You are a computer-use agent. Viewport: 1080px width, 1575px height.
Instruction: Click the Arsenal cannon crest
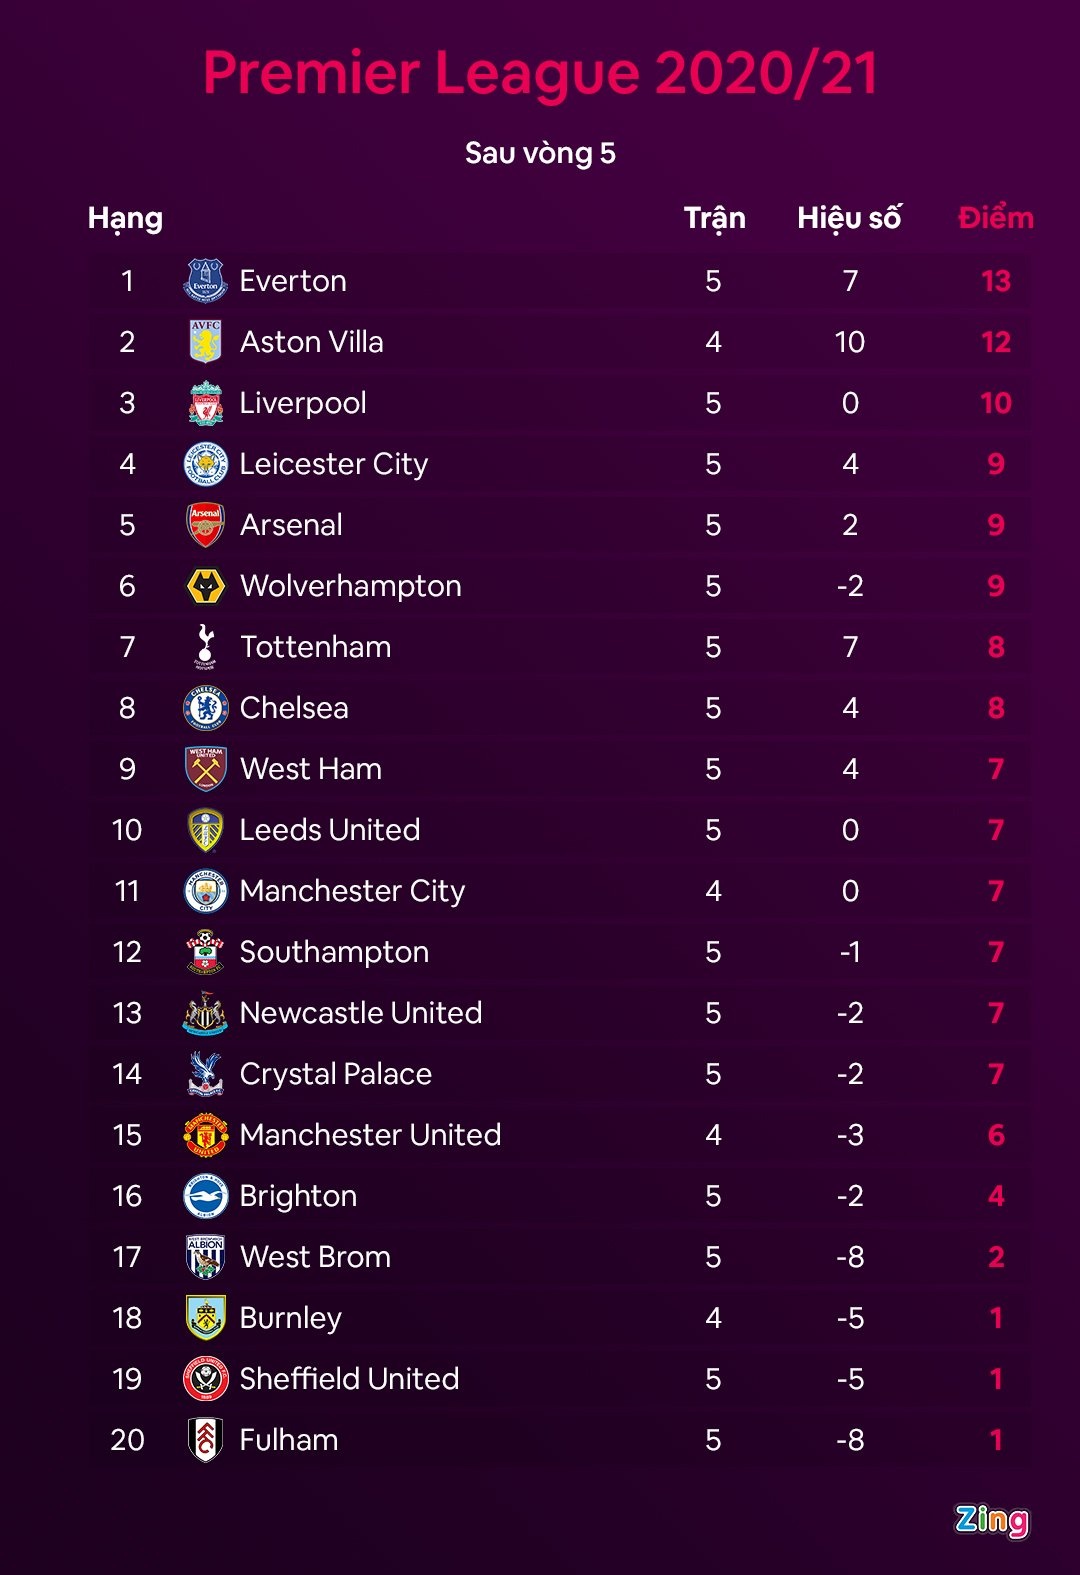tap(206, 525)
